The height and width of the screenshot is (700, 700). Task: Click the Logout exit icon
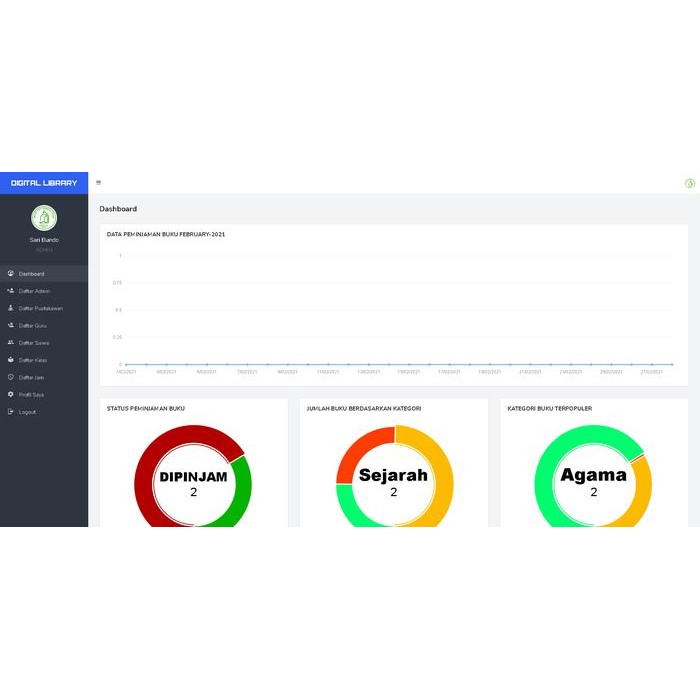[x=10, y=412]
